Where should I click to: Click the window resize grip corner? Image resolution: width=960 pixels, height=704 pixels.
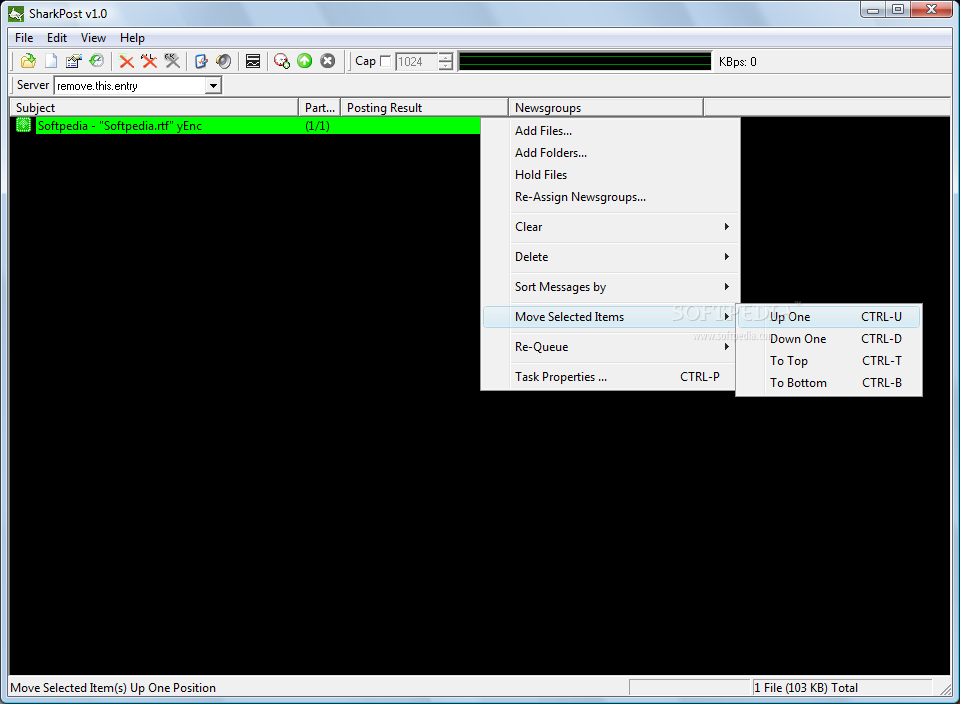coord(946,689)
